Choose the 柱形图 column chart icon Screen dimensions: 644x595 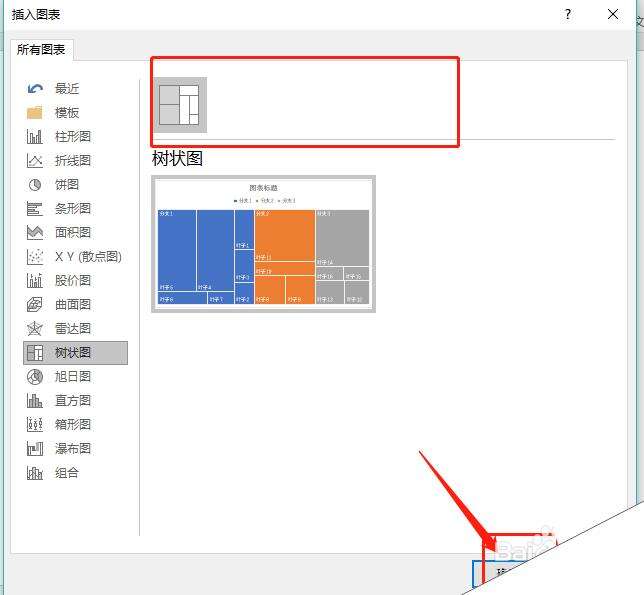(35, 136)
